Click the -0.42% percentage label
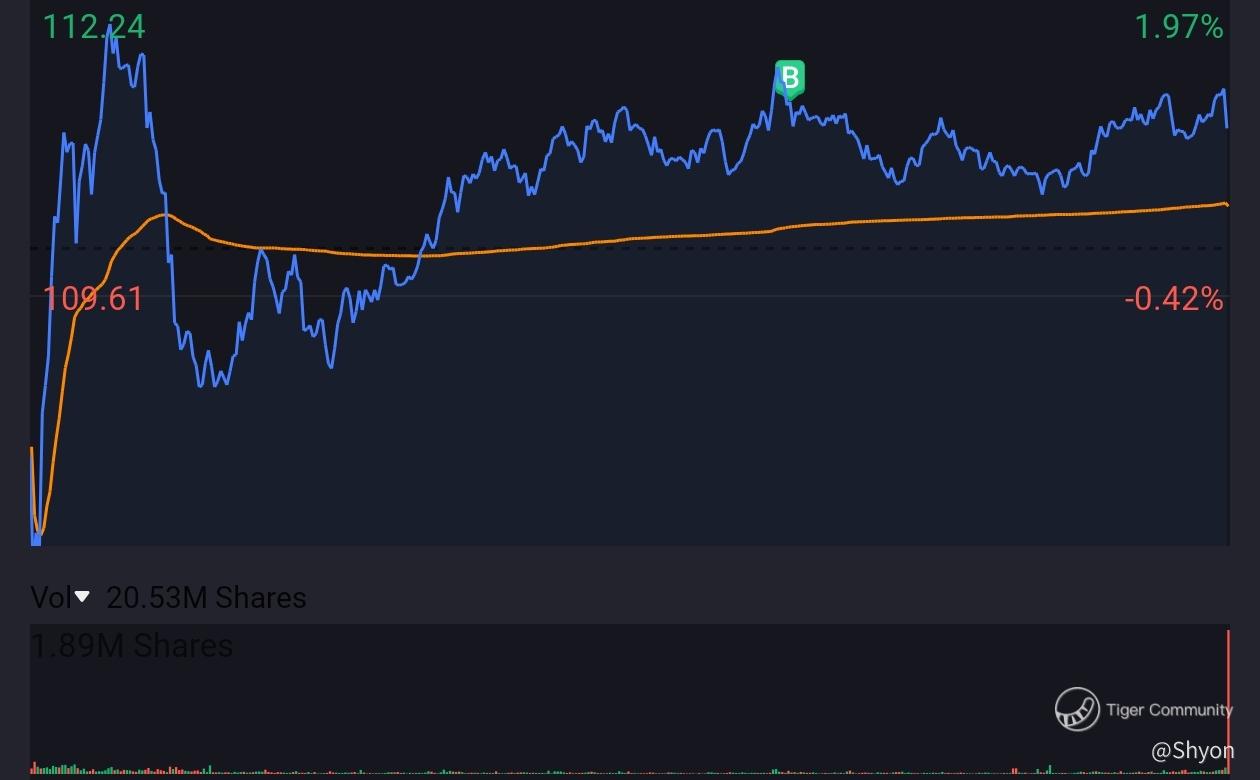 point(1174,298)
